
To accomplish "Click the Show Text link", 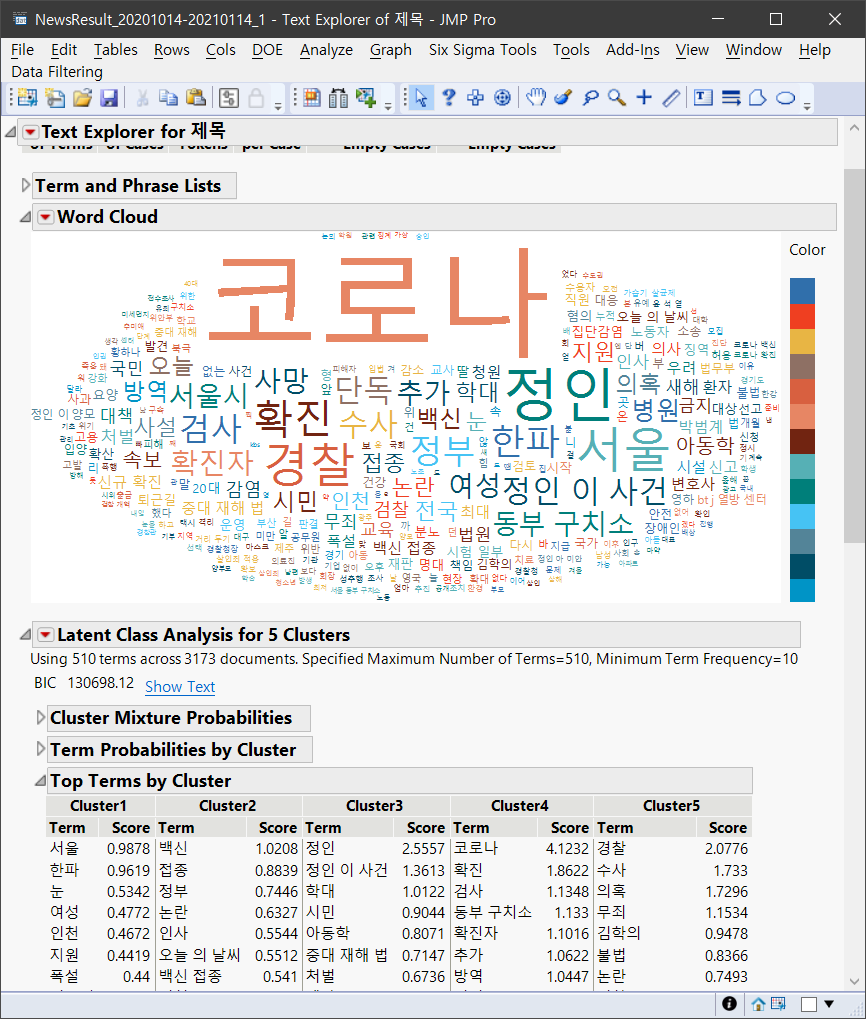I will [180, 687].
